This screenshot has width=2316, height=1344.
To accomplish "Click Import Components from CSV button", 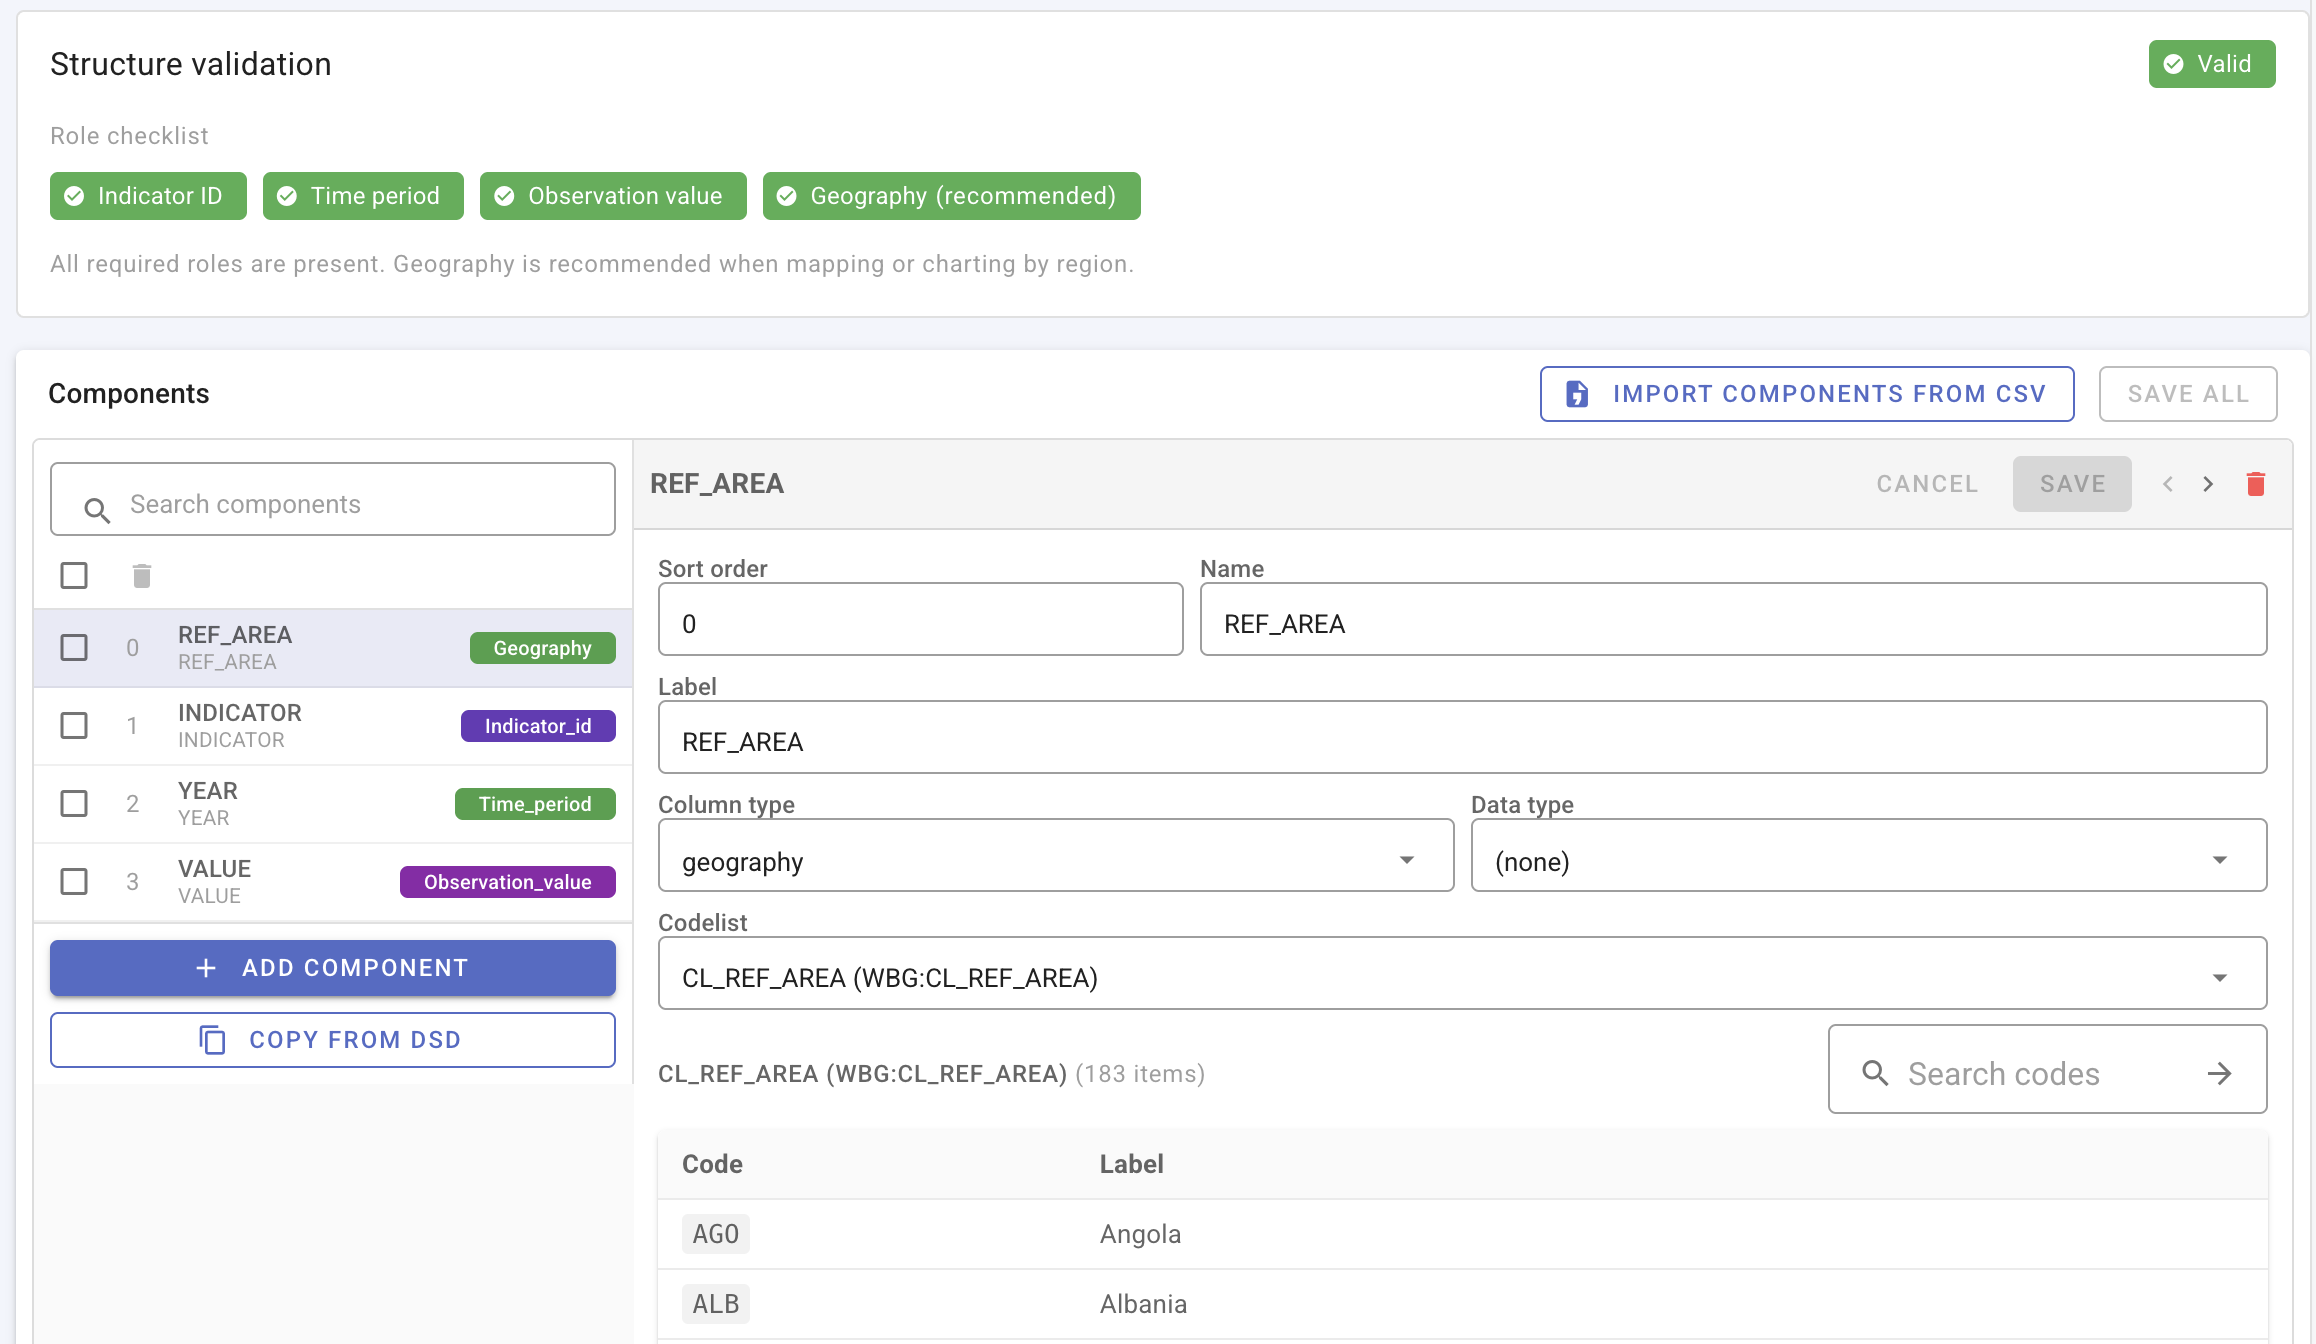I will click(x=1807, y=394).
